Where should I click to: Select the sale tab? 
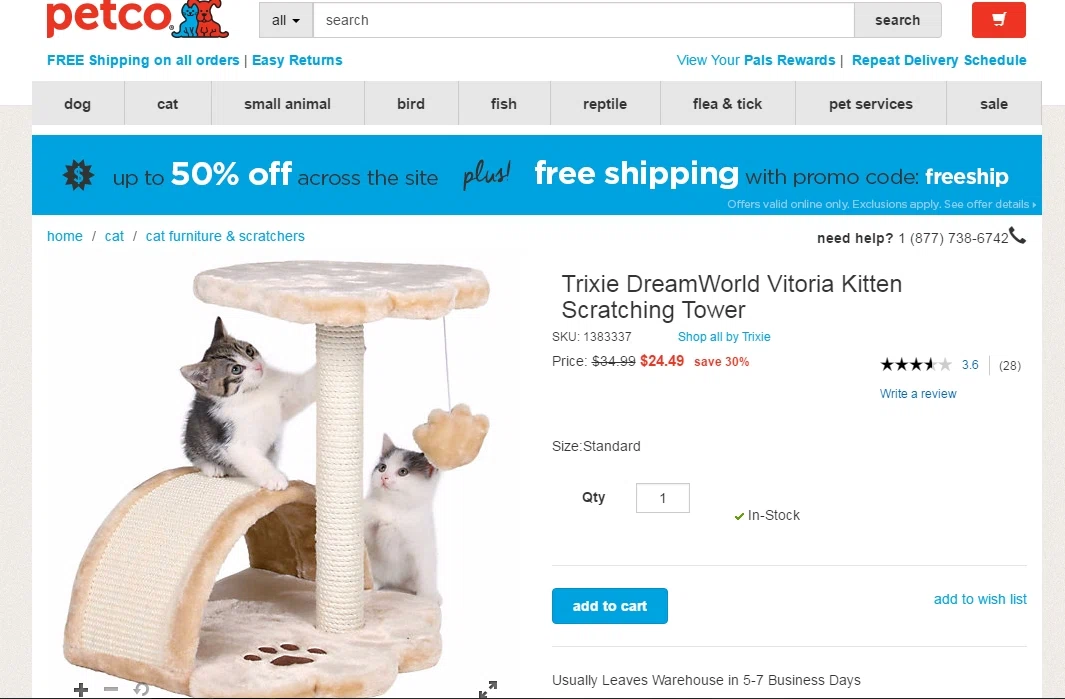point(994,104)
